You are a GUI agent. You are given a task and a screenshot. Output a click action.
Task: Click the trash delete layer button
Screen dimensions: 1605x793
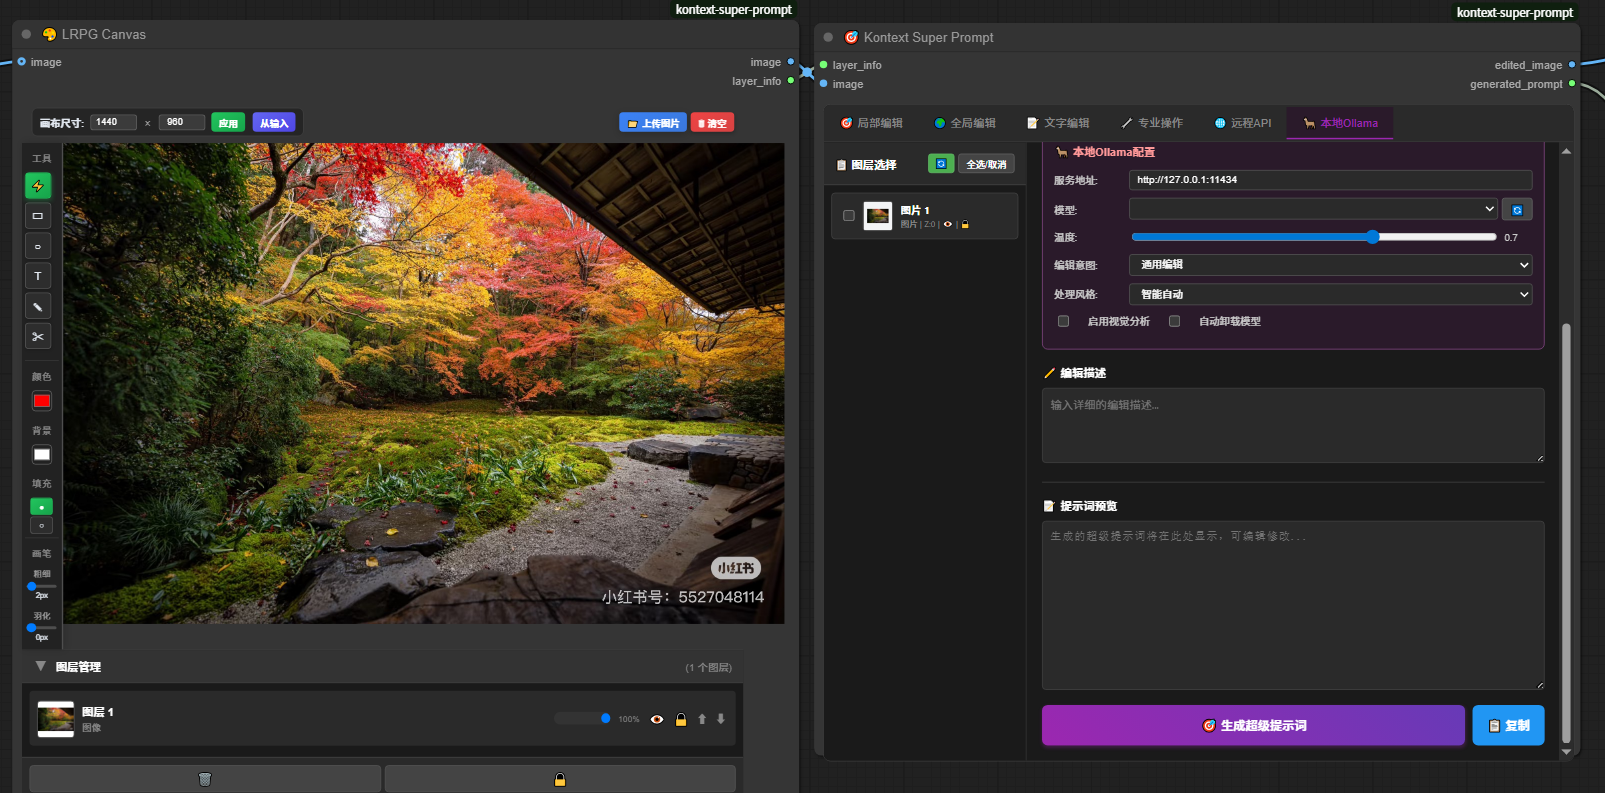click(x=205, y=779)
